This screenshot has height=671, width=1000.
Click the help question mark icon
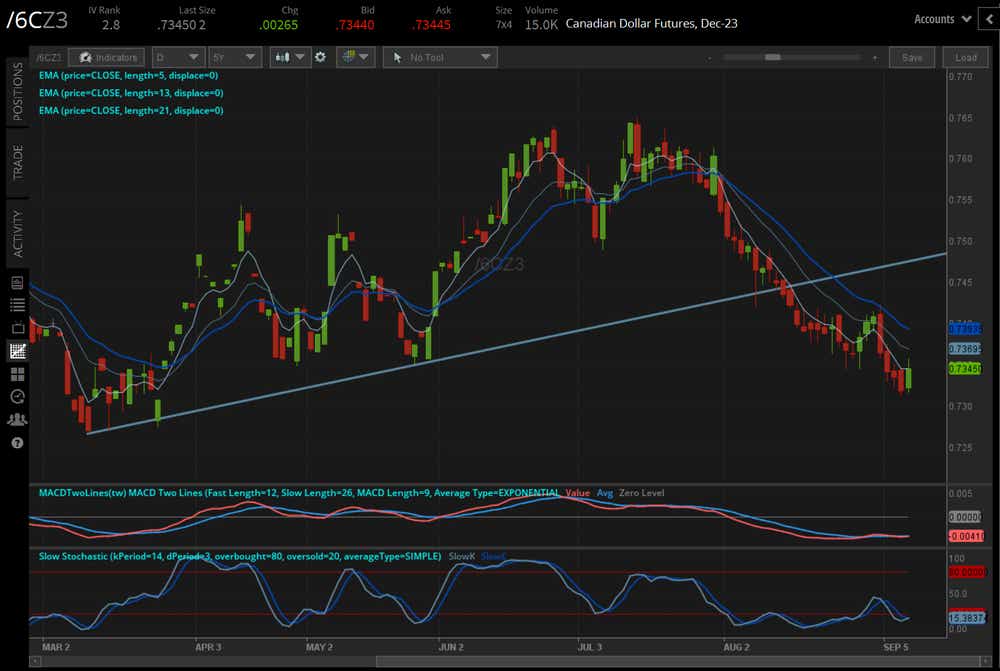pyautogui.click(x=17, y=442)
